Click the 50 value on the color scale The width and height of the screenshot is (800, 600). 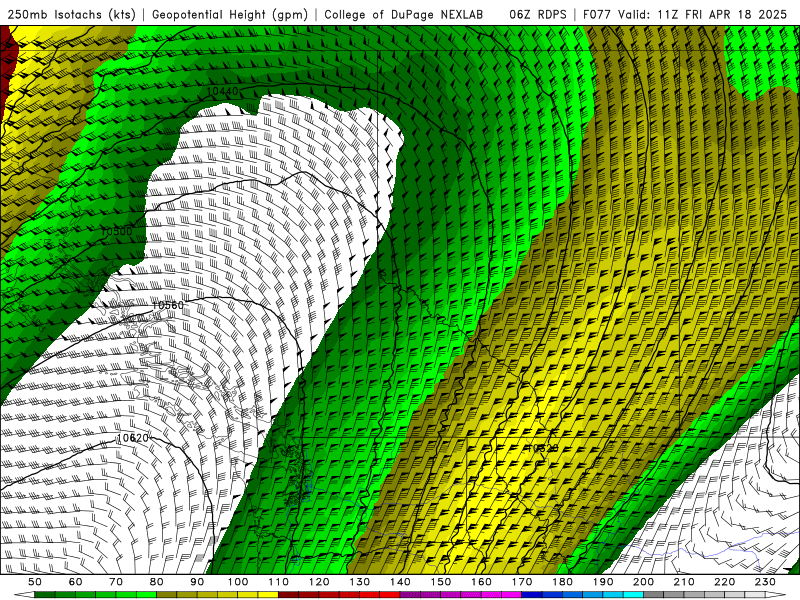coord(35,582)
